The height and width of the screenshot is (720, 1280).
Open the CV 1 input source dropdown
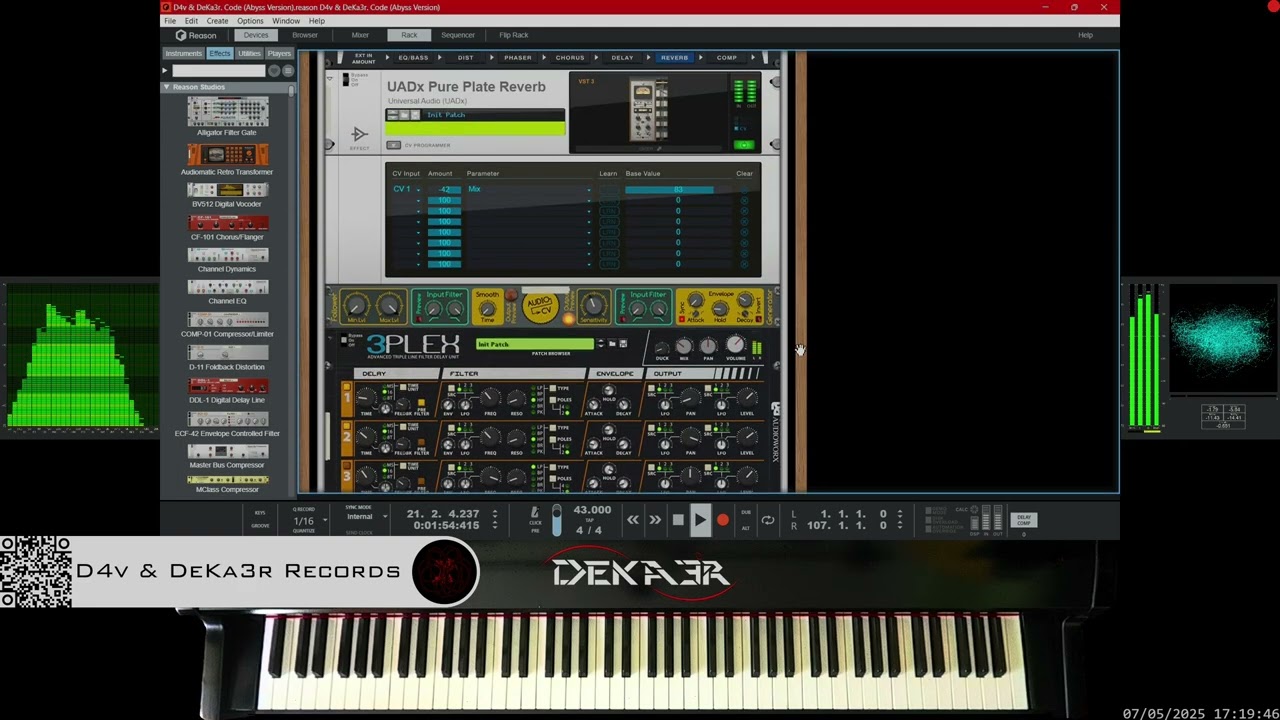tap(406, 189)
